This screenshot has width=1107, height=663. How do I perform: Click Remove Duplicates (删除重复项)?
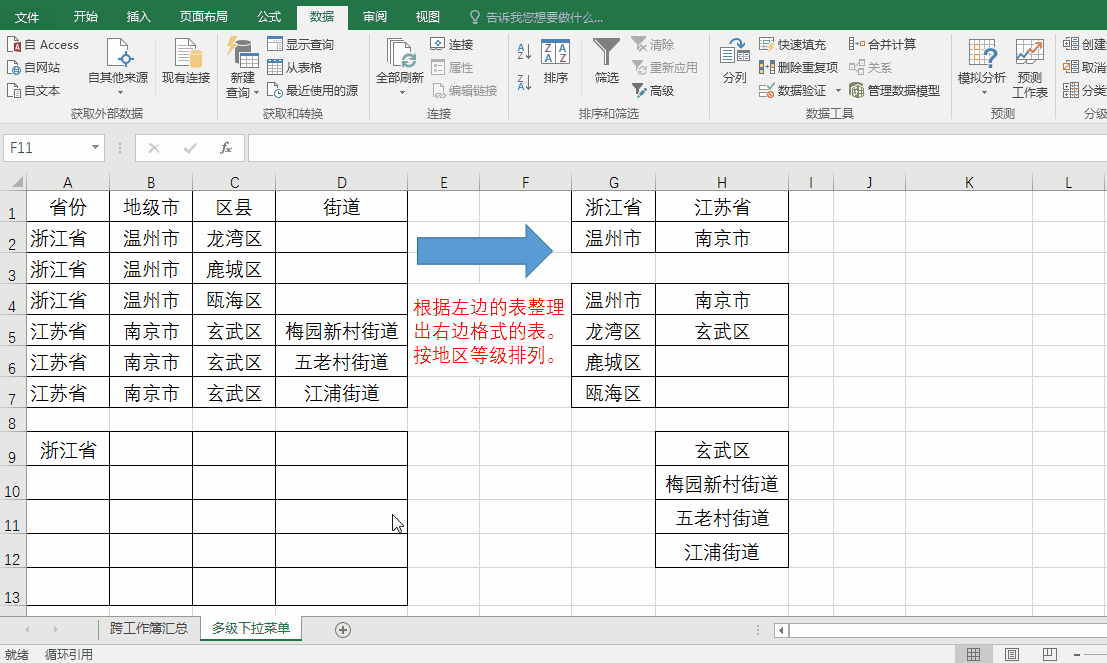[798, 67]
